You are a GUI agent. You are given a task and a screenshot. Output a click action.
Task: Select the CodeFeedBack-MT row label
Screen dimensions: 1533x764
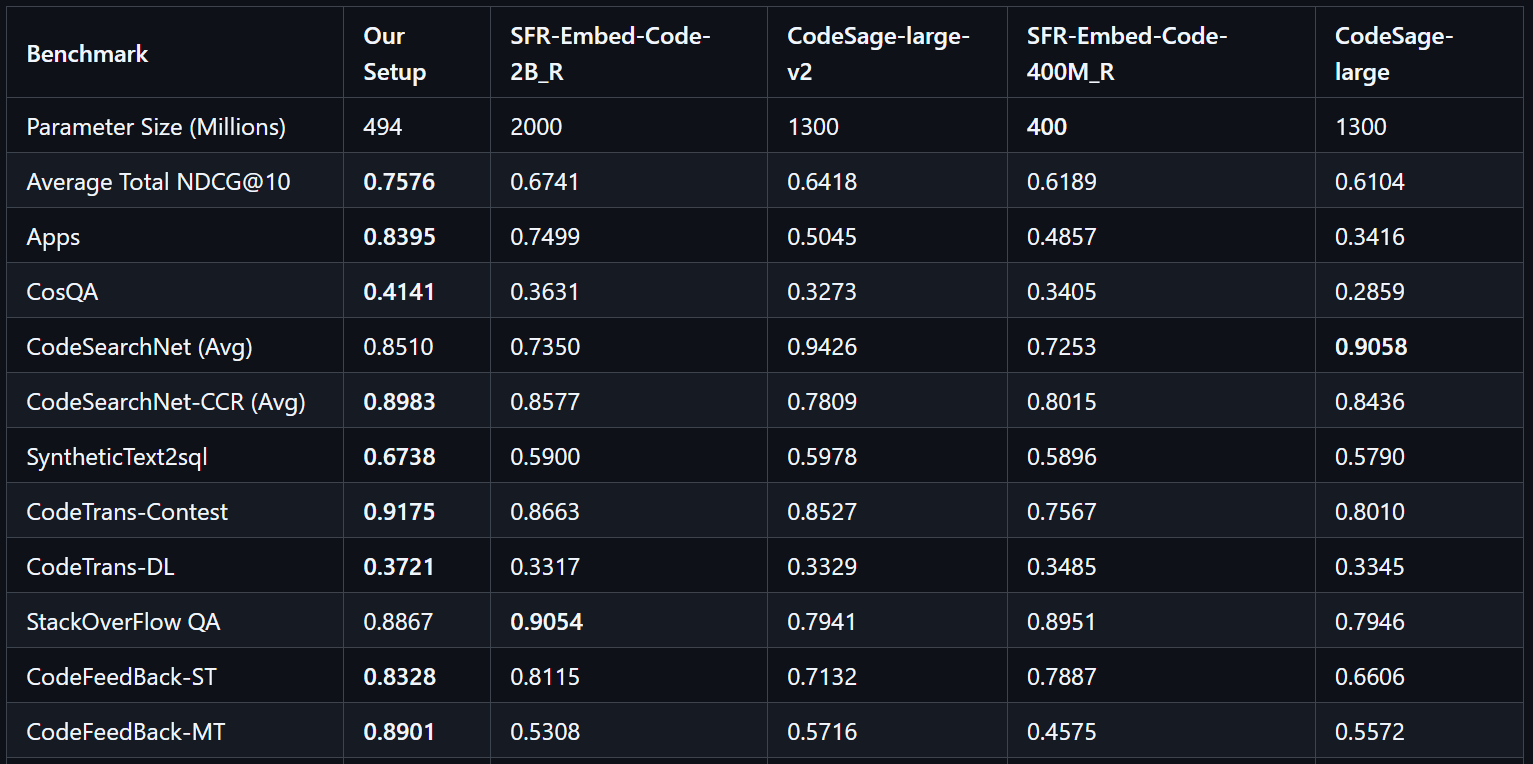tap(126, 732)
